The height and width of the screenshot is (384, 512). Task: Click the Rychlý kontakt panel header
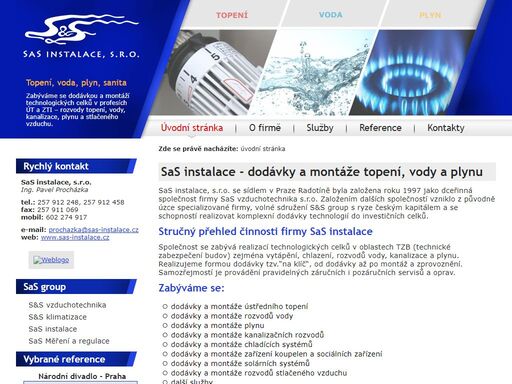pyautogui.click(x=76, y=166)
